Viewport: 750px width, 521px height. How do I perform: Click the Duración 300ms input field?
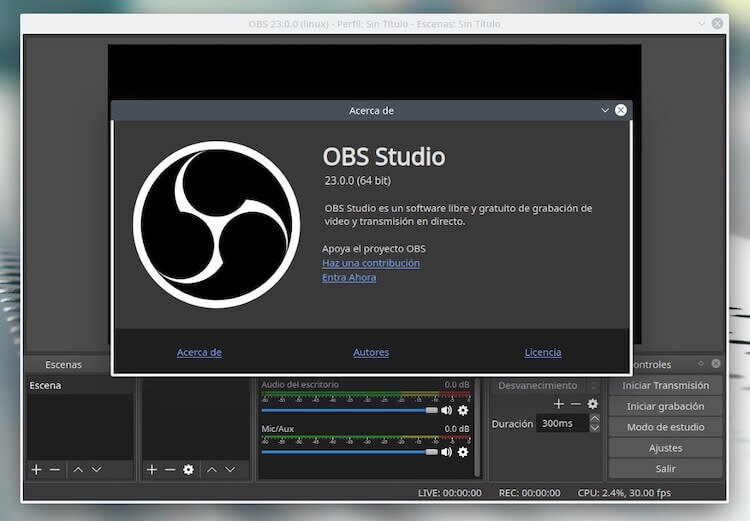click(x=562, y=423)
